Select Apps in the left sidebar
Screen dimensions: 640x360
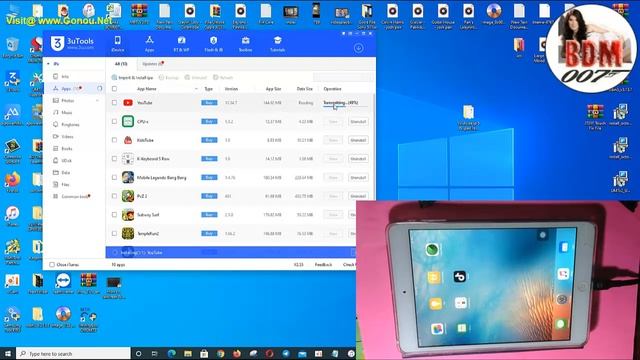click(x=67, y=88)
